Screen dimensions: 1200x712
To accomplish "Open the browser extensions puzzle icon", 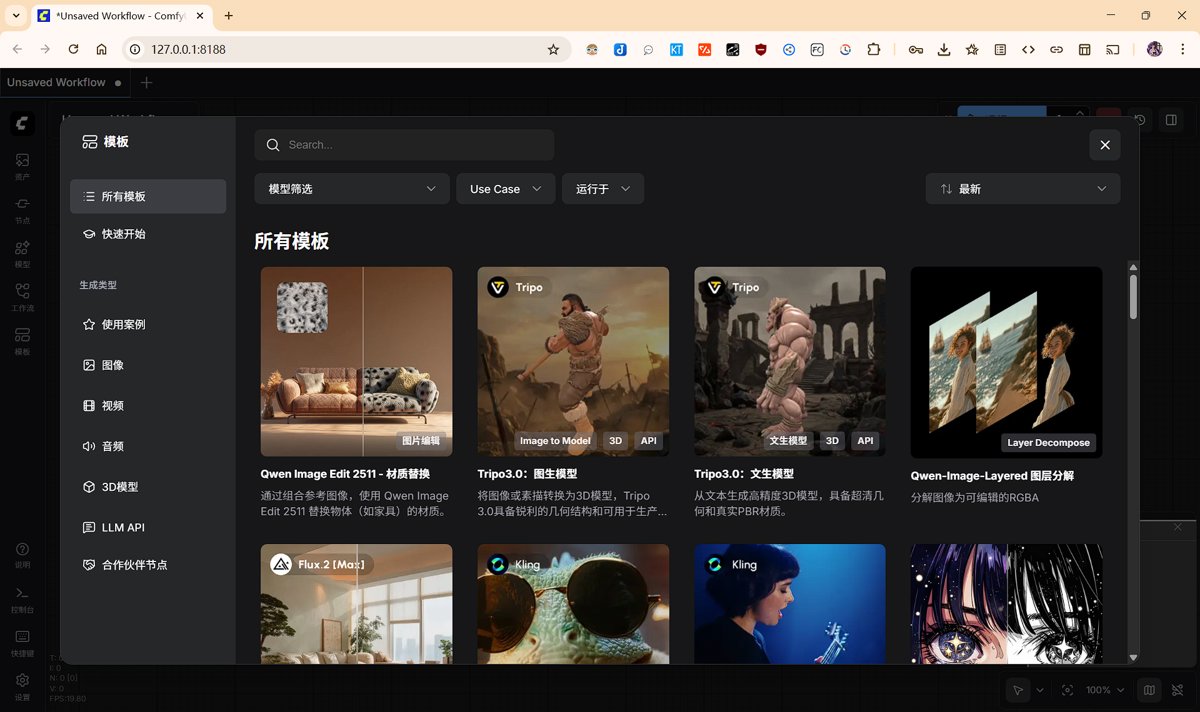I will pyautogui.click(x=873, y=49).
